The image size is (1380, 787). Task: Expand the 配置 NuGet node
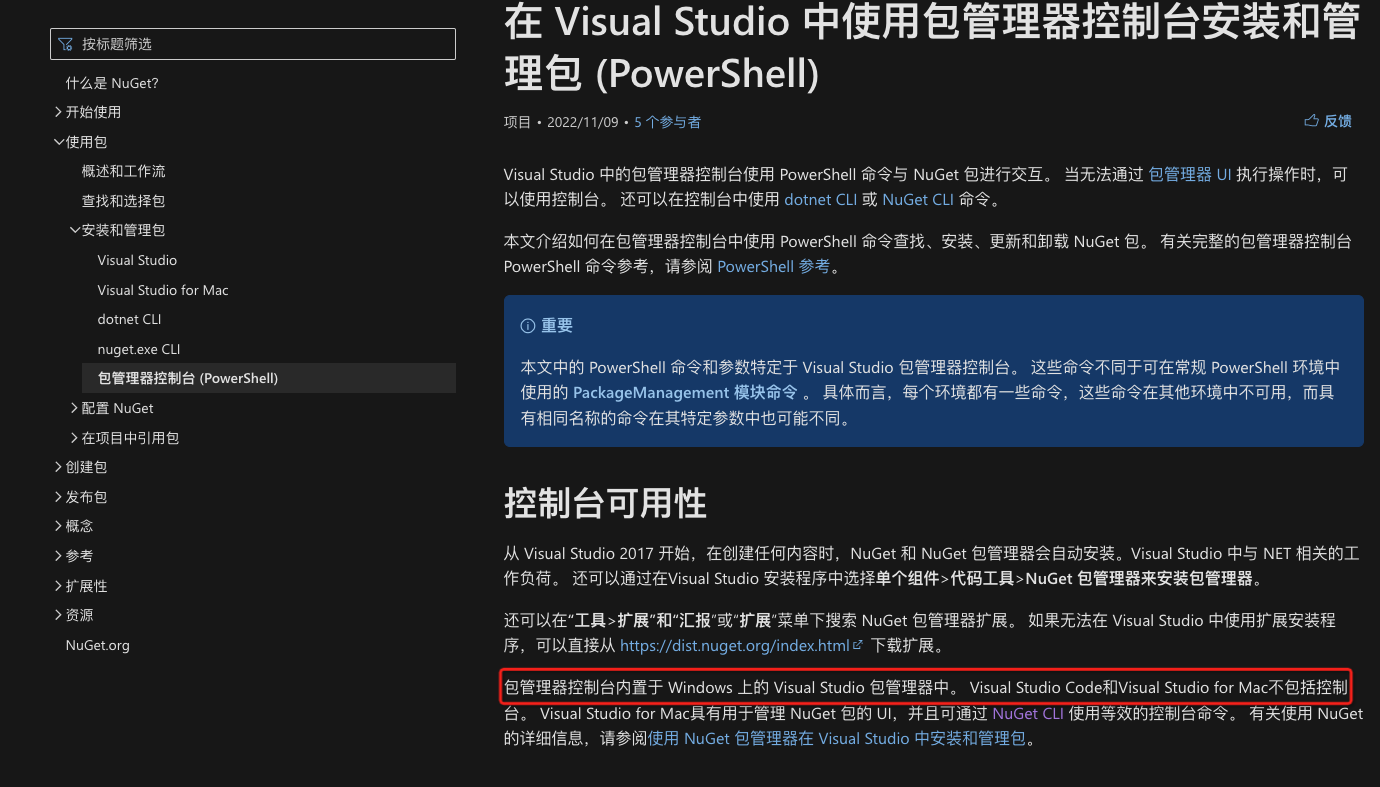pyautogui.click(x=112, y=408)
